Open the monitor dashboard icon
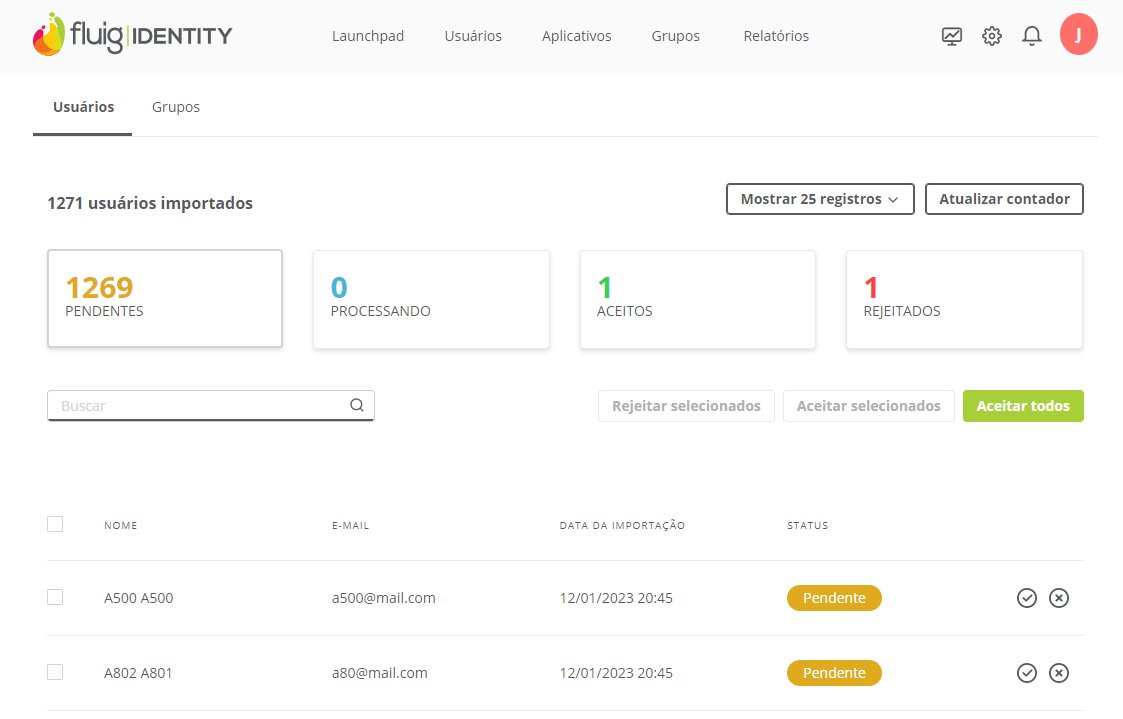 952,36
